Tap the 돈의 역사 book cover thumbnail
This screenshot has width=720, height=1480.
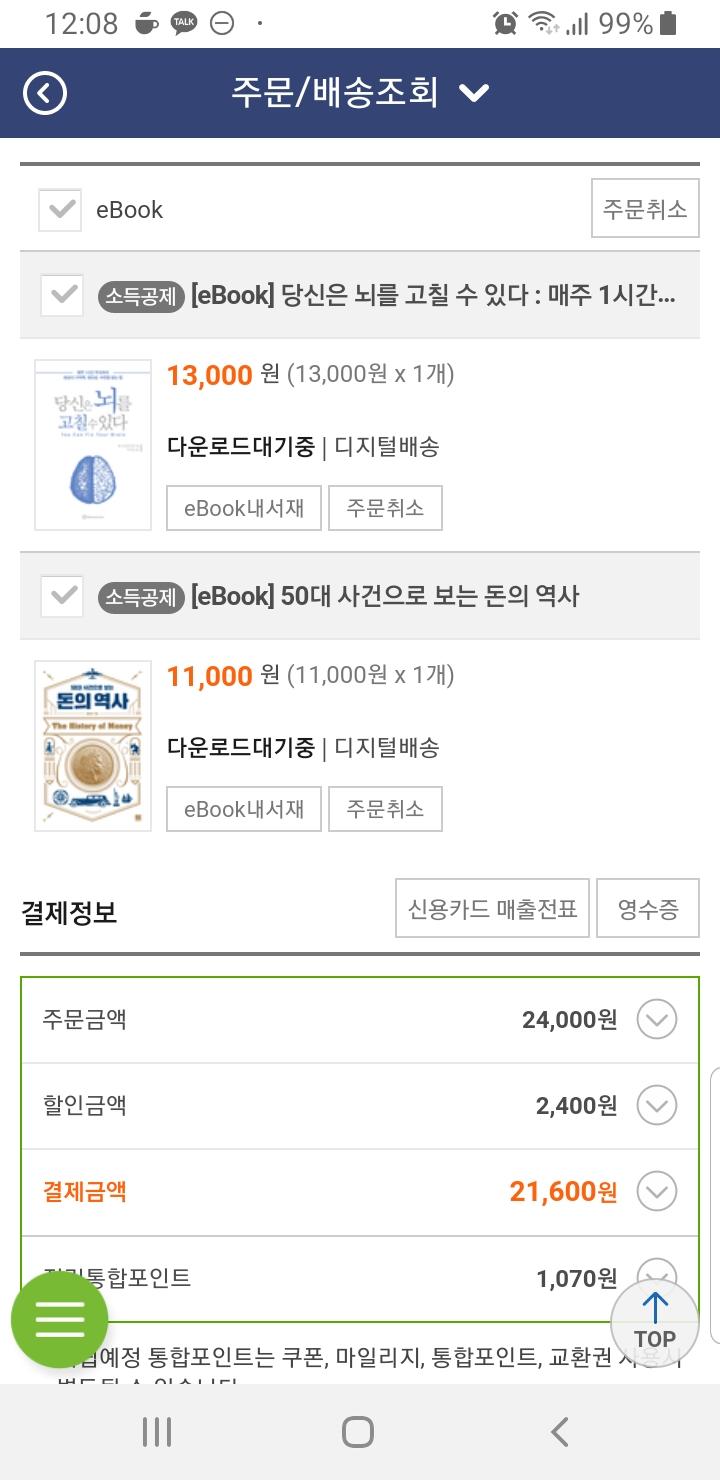[x=93, y=745]
